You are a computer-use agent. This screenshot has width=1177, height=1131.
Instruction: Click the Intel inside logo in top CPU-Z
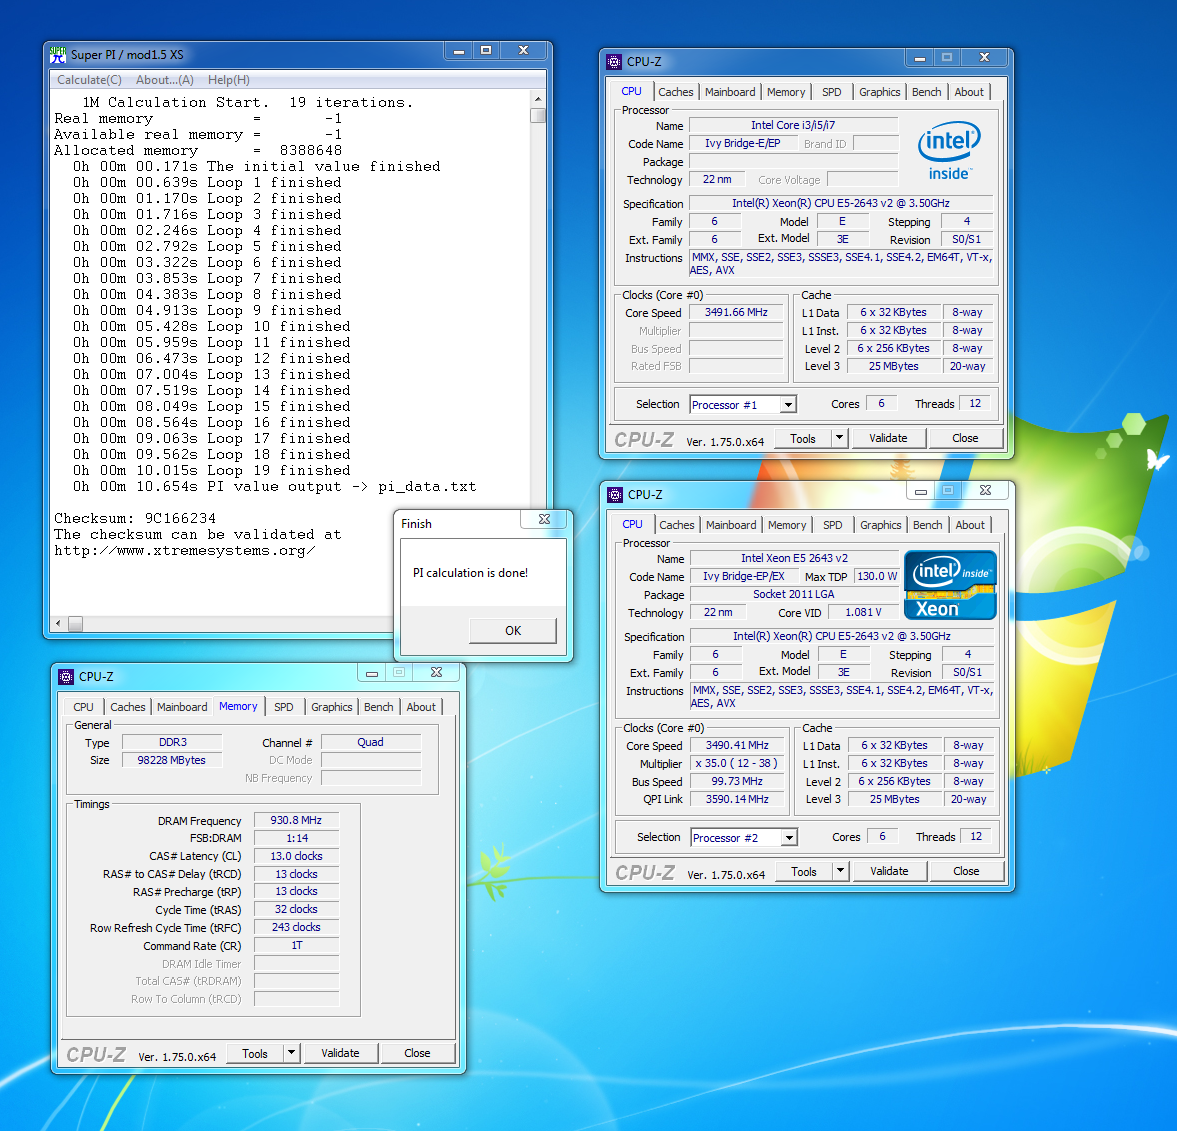coord(949,152)
